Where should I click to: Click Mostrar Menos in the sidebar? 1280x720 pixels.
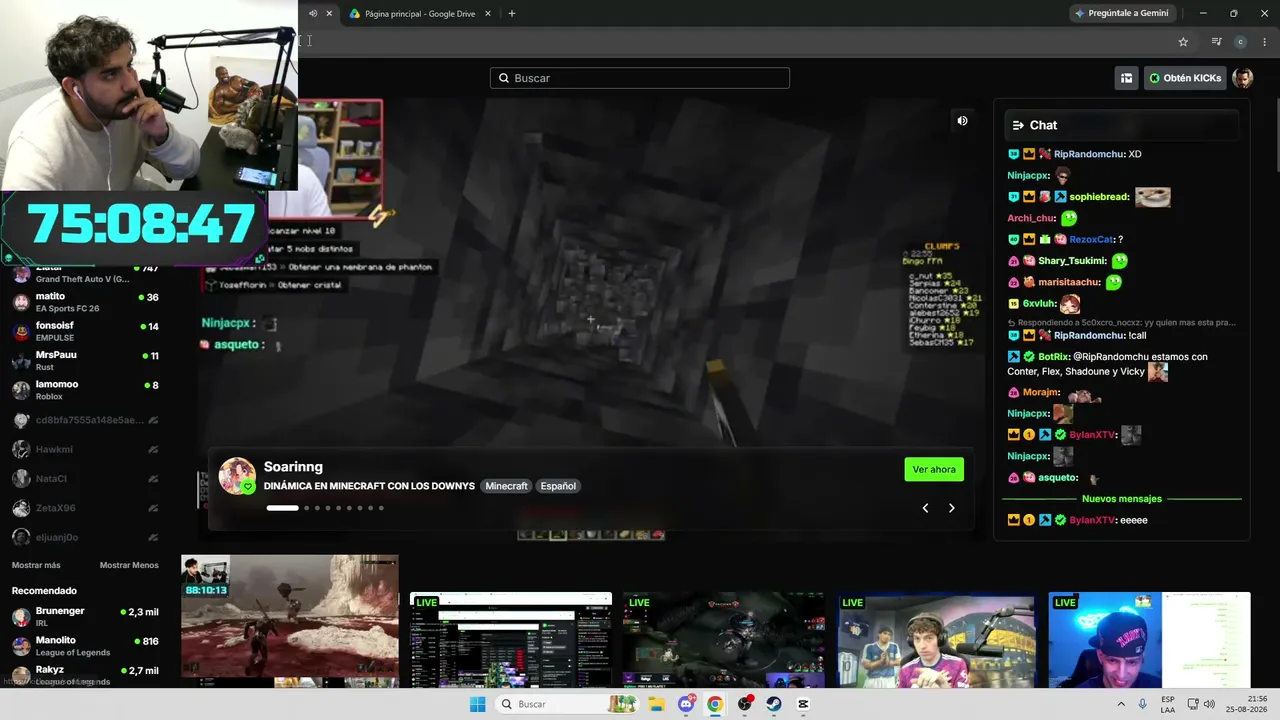coord(129,565)
